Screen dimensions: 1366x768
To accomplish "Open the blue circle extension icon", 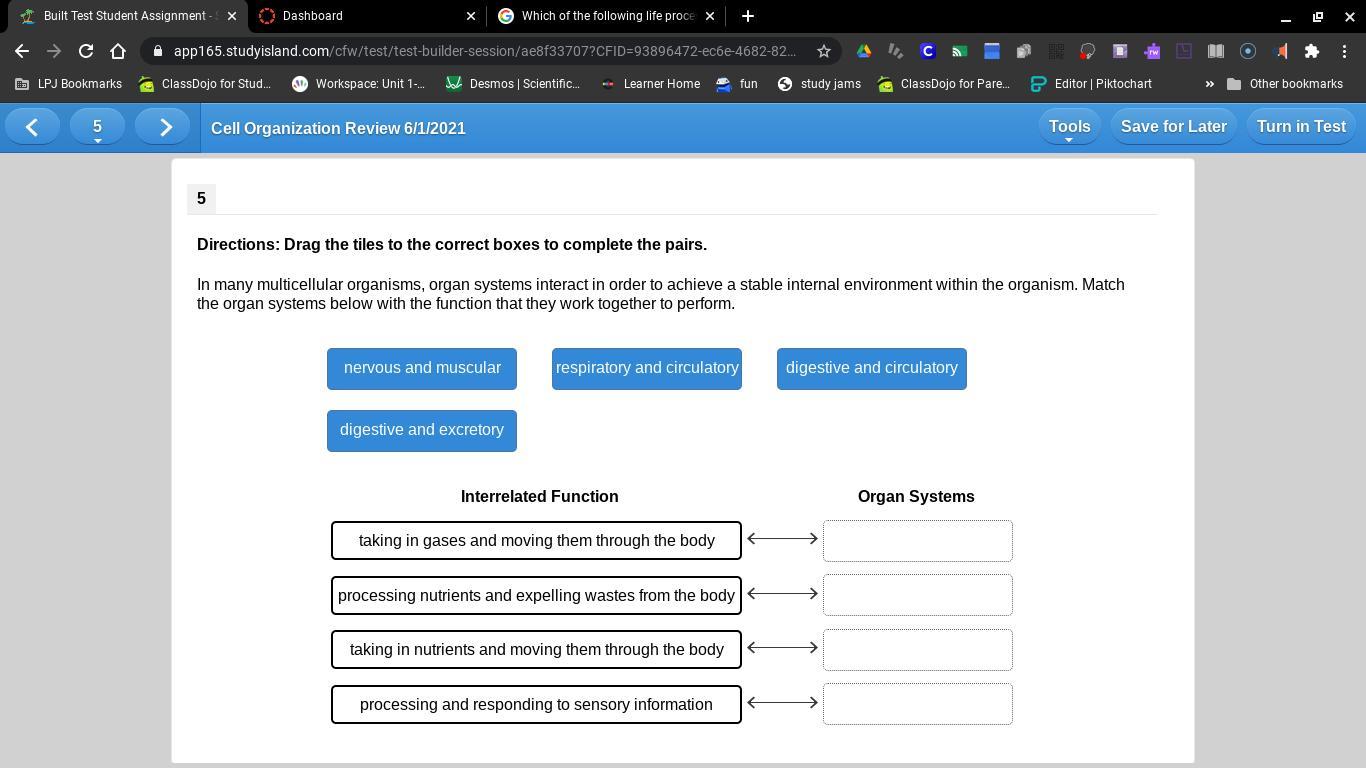I will (1248, 51).
